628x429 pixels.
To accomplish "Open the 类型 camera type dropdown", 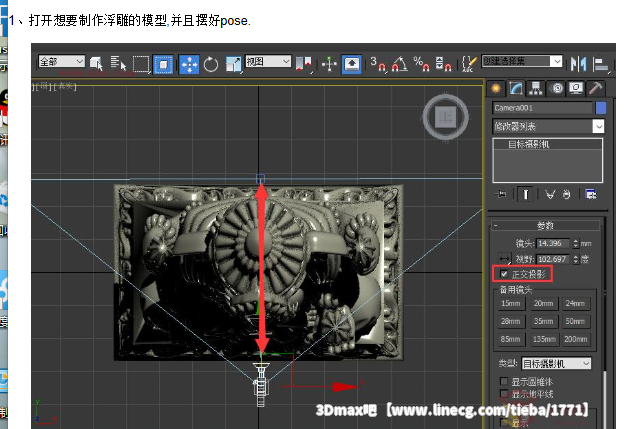I will [x=556, y=363].
